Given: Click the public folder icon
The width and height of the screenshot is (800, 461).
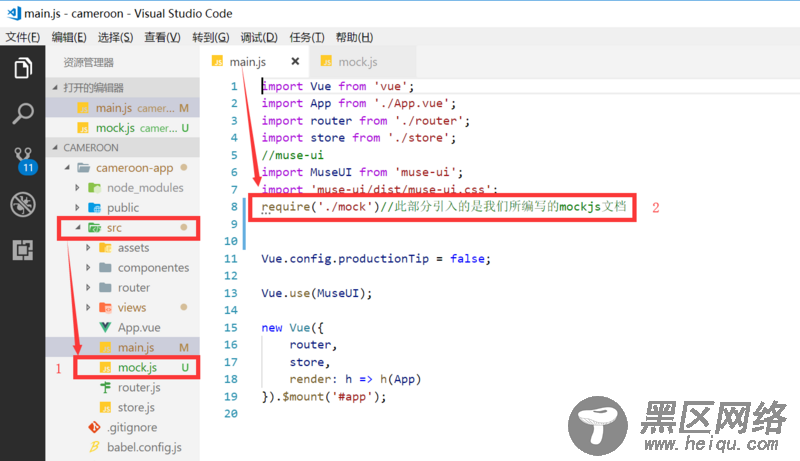Looking at the screenshot, I should (x=94, y=208).
